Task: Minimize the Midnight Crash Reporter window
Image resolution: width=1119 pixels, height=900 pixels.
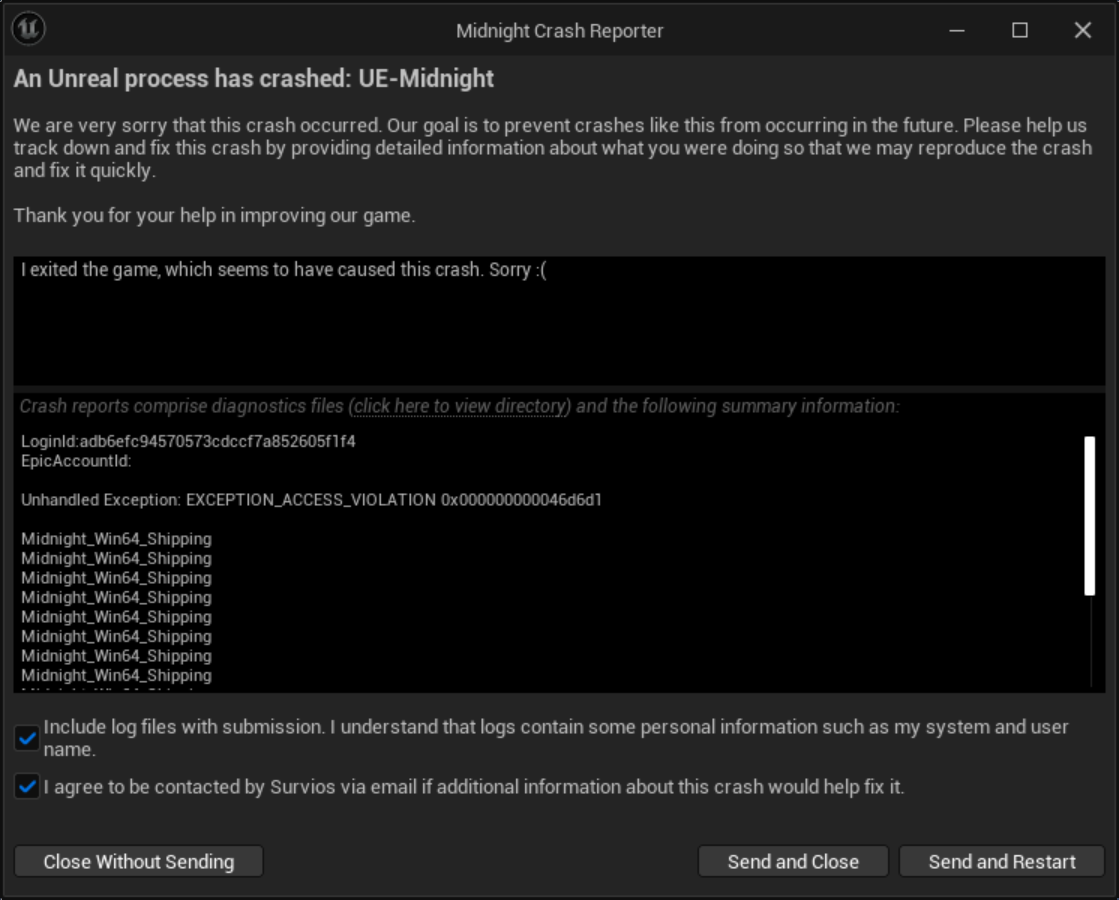Action: (x=957, y=30)
